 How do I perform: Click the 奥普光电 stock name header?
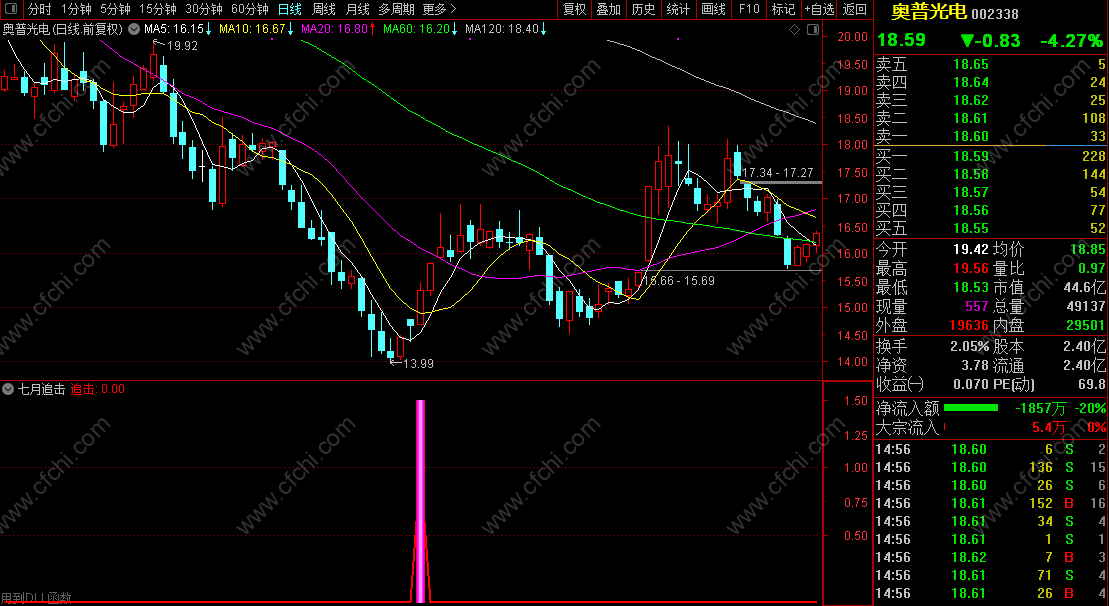tap(929, 12)
